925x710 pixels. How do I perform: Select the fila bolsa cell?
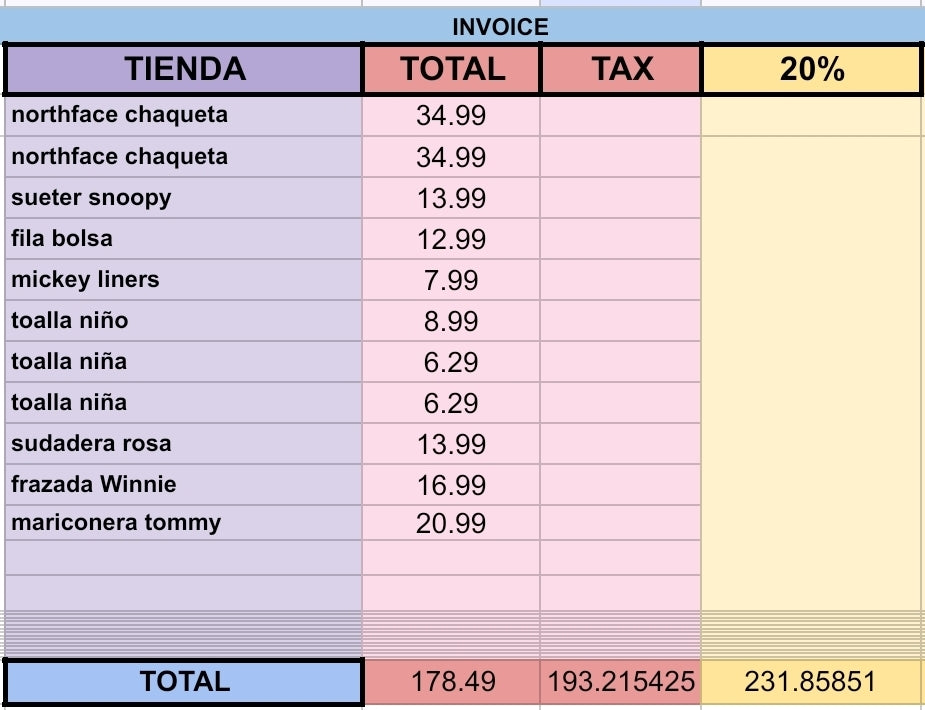184,239
